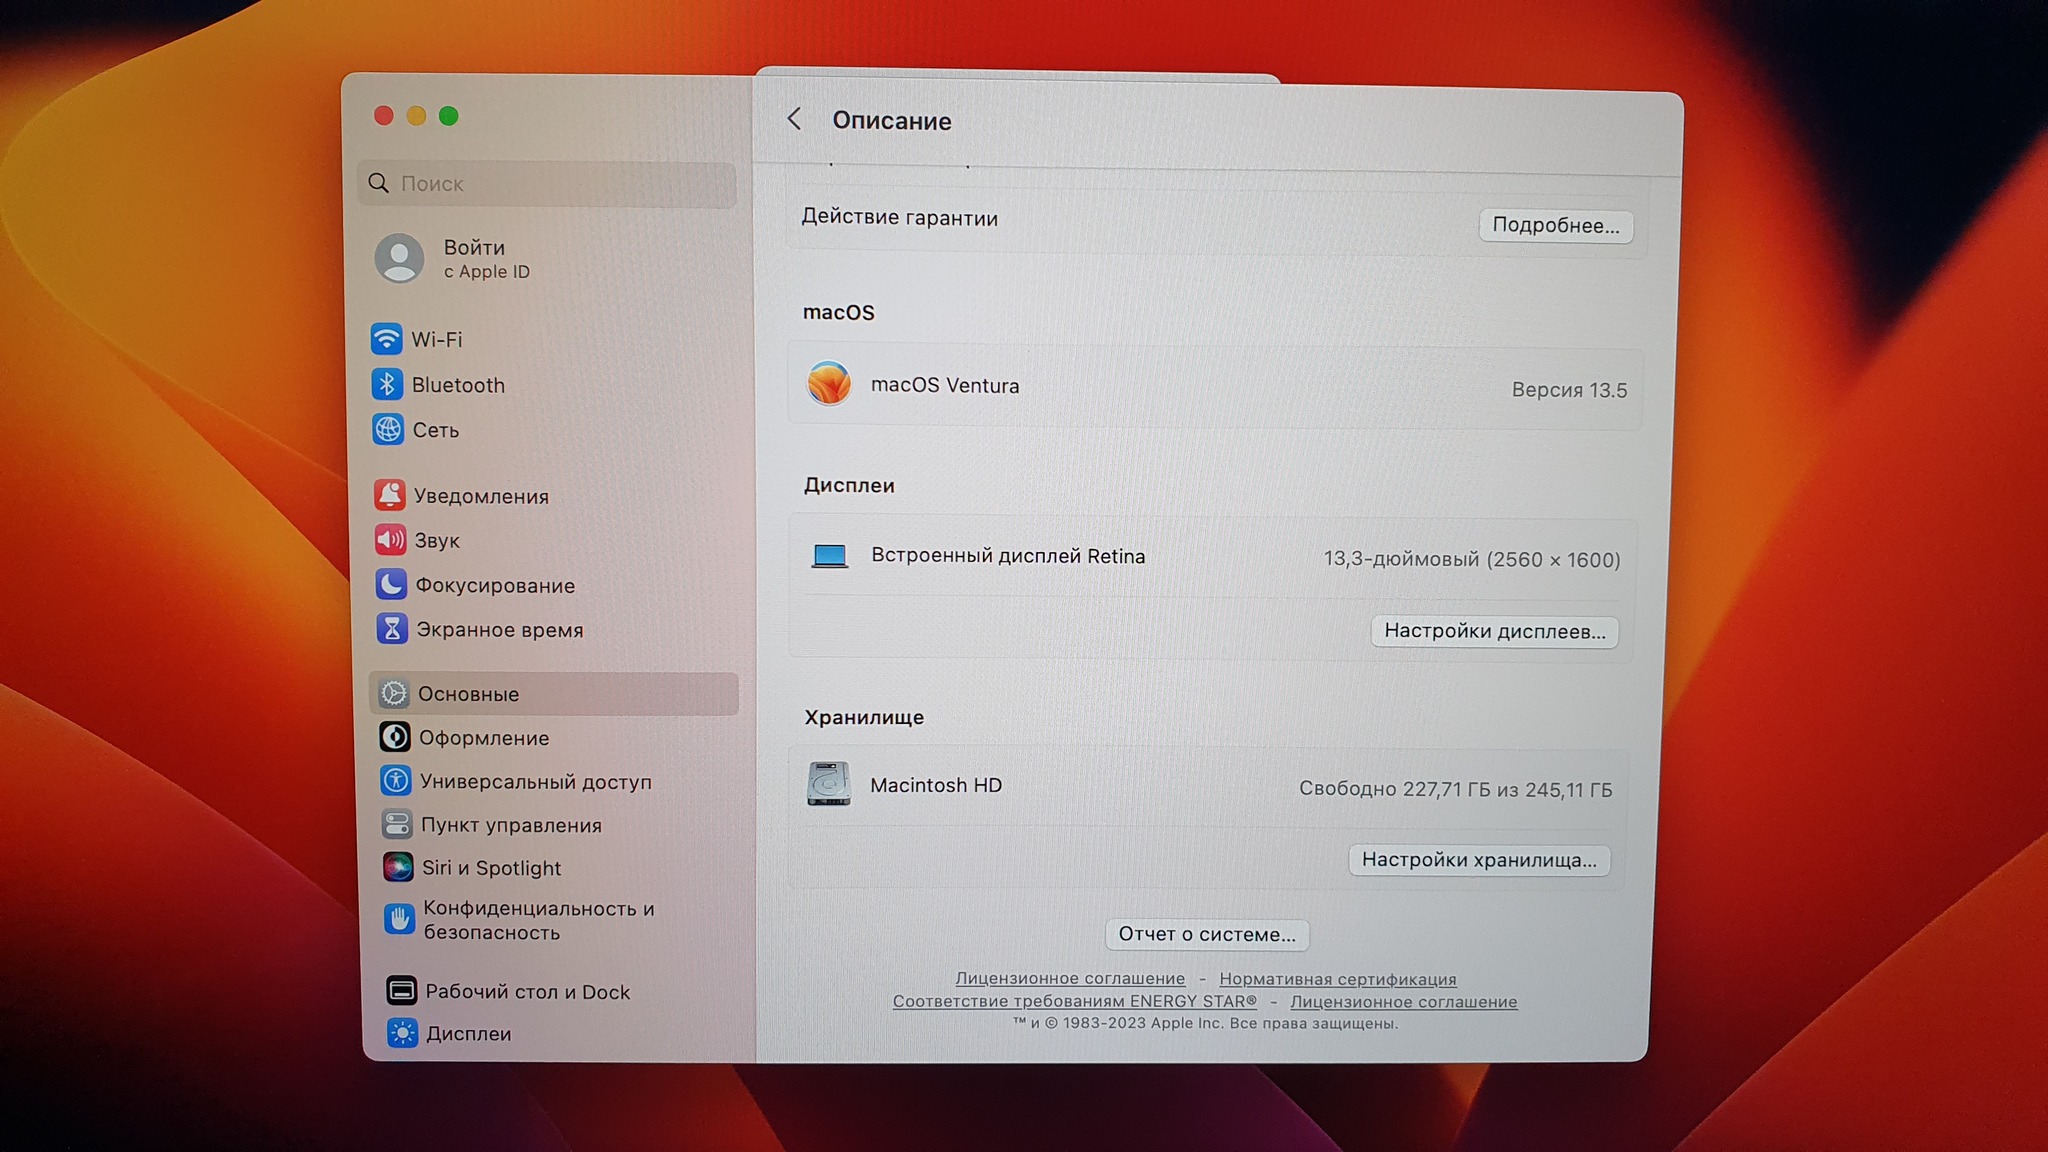Select Основные in the sidebar
The image size is (2048, 1152).
tap(468, 694)
